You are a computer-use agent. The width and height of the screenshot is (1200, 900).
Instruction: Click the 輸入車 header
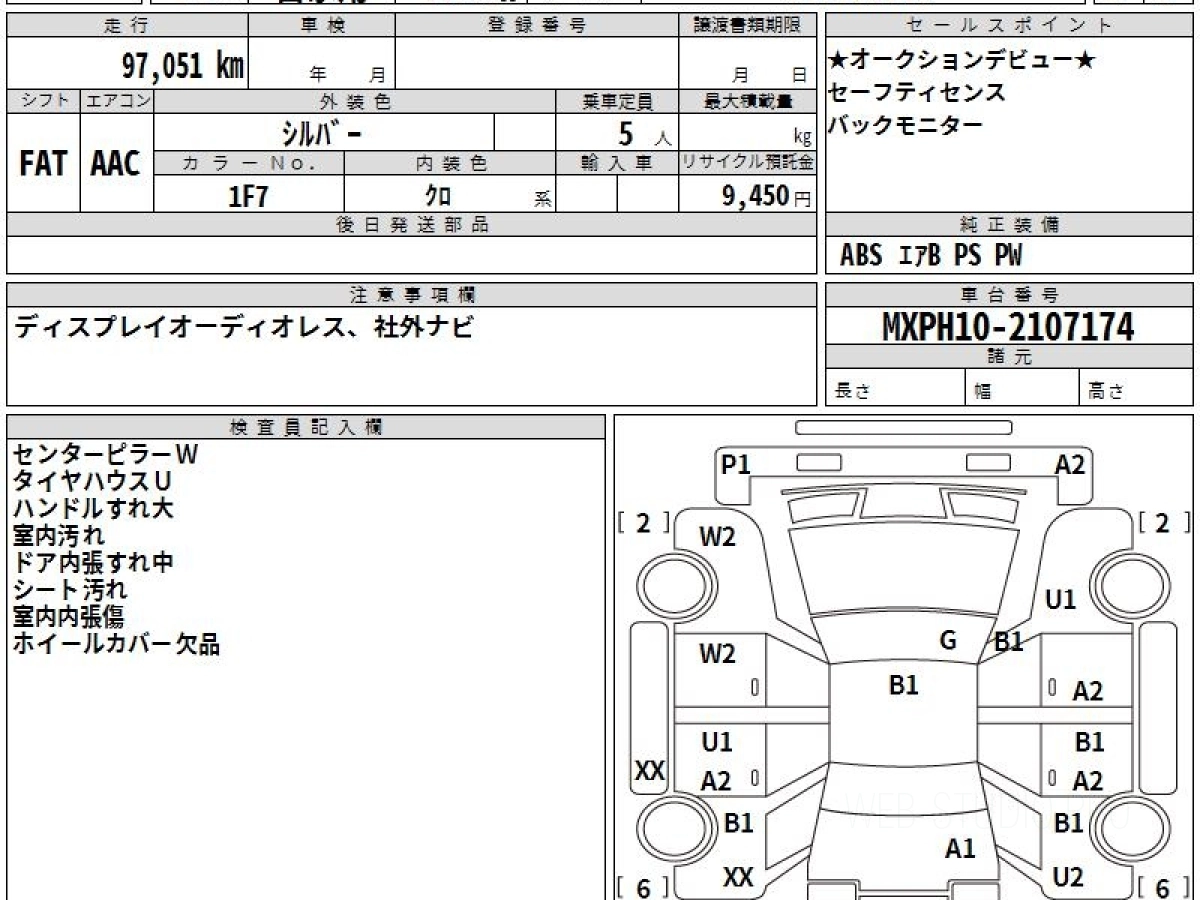coord(617,164)
